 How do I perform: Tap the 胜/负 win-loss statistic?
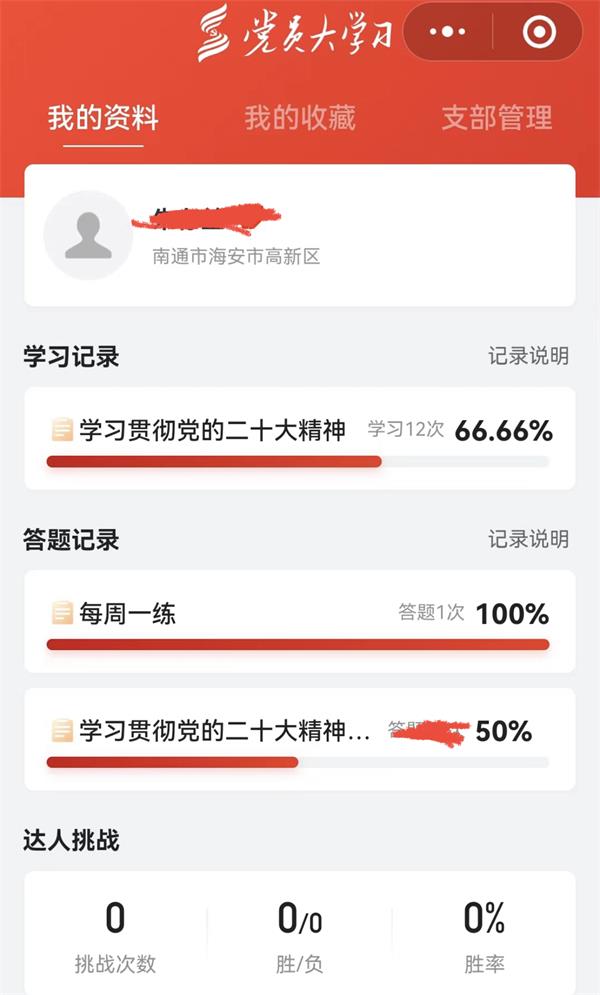[x=299, y=935]
